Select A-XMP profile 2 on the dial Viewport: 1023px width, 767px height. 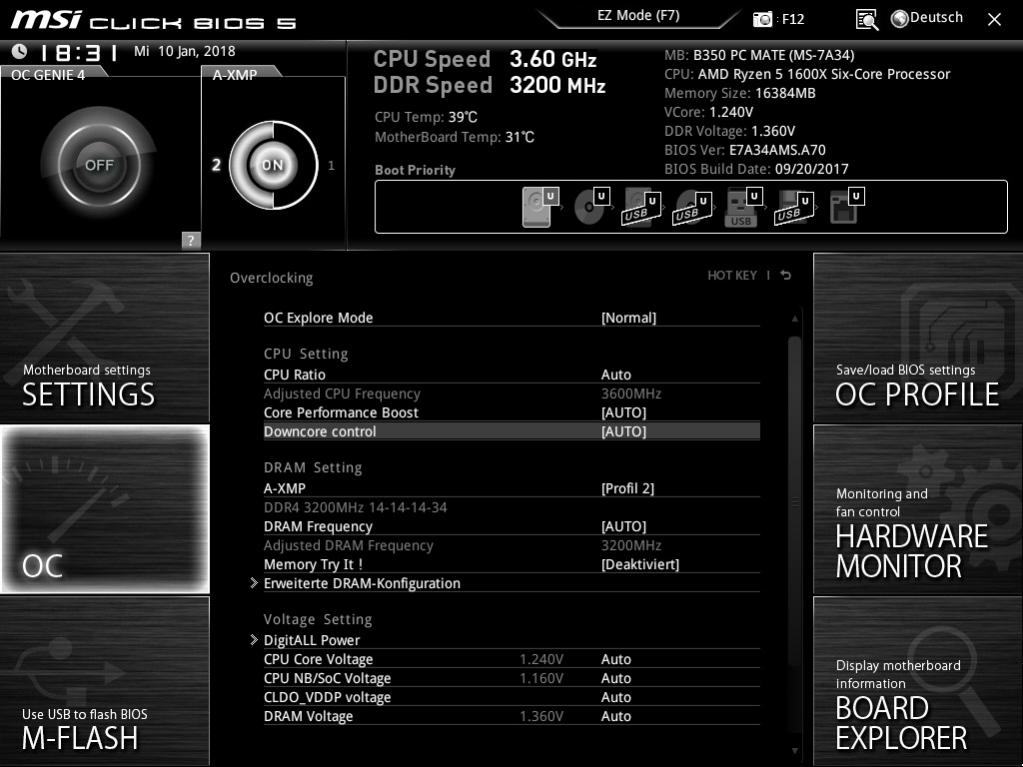click(x=216, y=165)
